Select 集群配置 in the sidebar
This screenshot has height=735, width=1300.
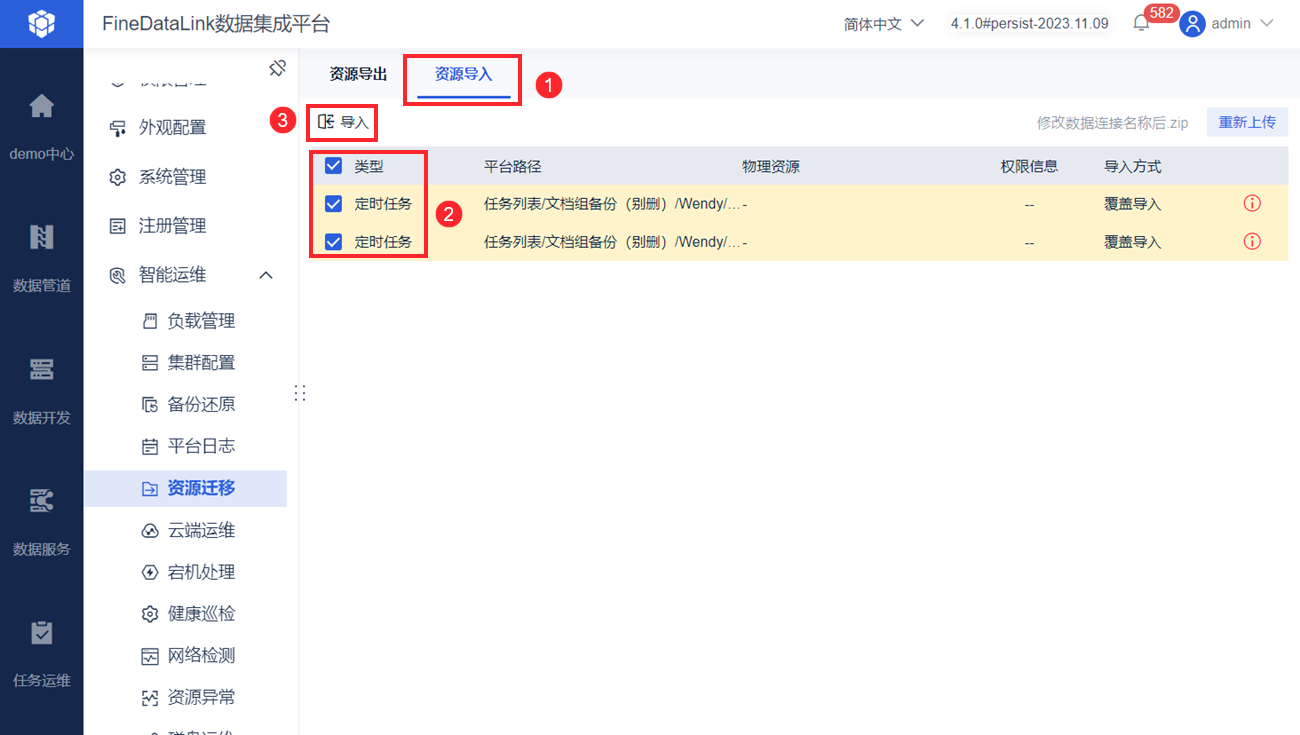point(201,363)
